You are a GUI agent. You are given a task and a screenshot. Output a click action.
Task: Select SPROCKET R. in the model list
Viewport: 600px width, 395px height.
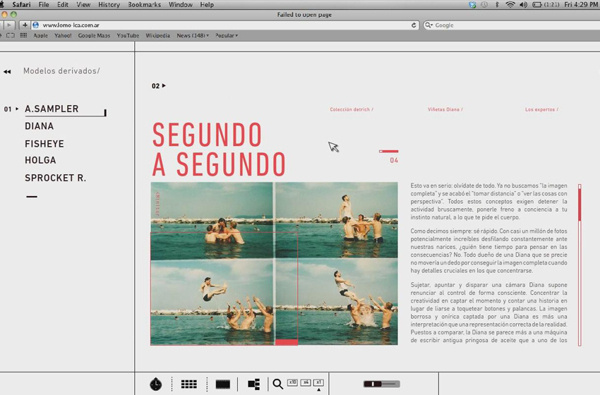(x=55, y=178)
